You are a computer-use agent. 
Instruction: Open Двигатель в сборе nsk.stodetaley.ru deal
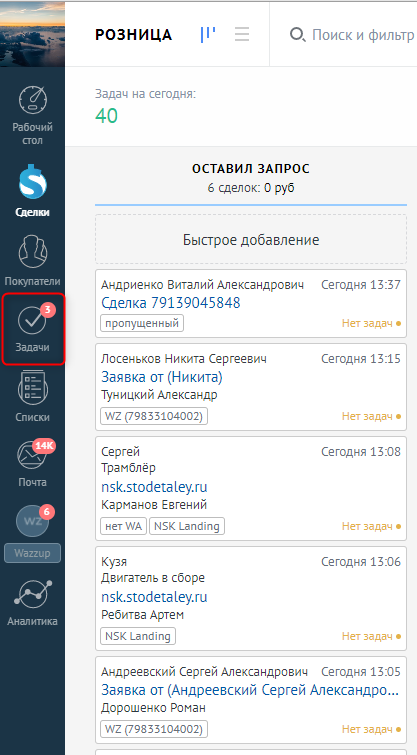154,597
